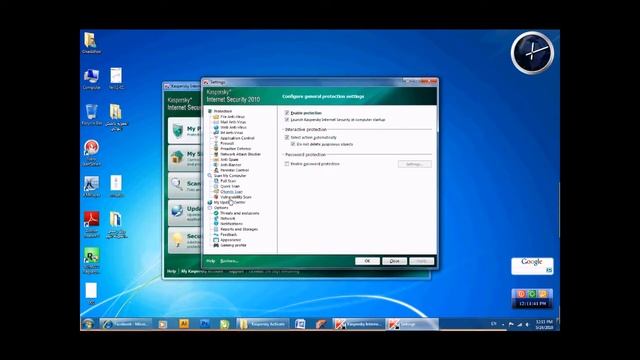This screenshot has height=360, width=640.
Task: Select the IM Anti-Virus icon
Action: pyautogui.click(x=216, y=133)
